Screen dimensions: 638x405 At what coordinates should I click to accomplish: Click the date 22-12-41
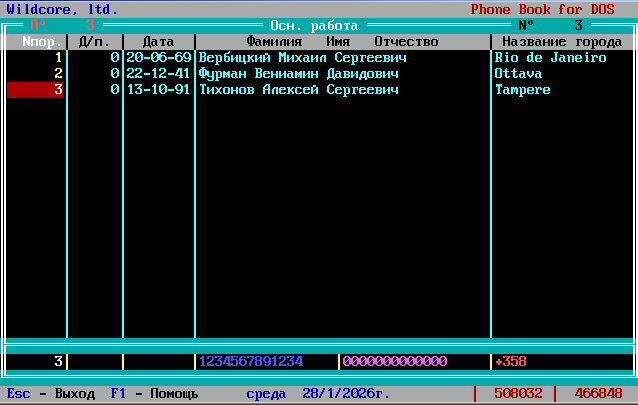[158, 74]
